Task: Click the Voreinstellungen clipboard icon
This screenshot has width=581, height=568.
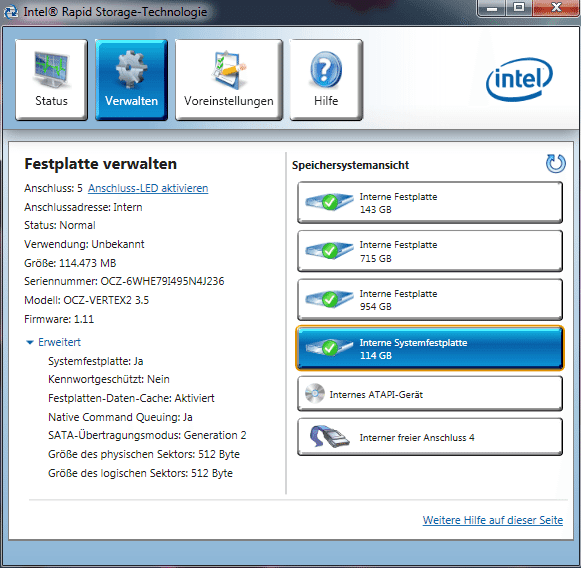Action: [229, 70]
